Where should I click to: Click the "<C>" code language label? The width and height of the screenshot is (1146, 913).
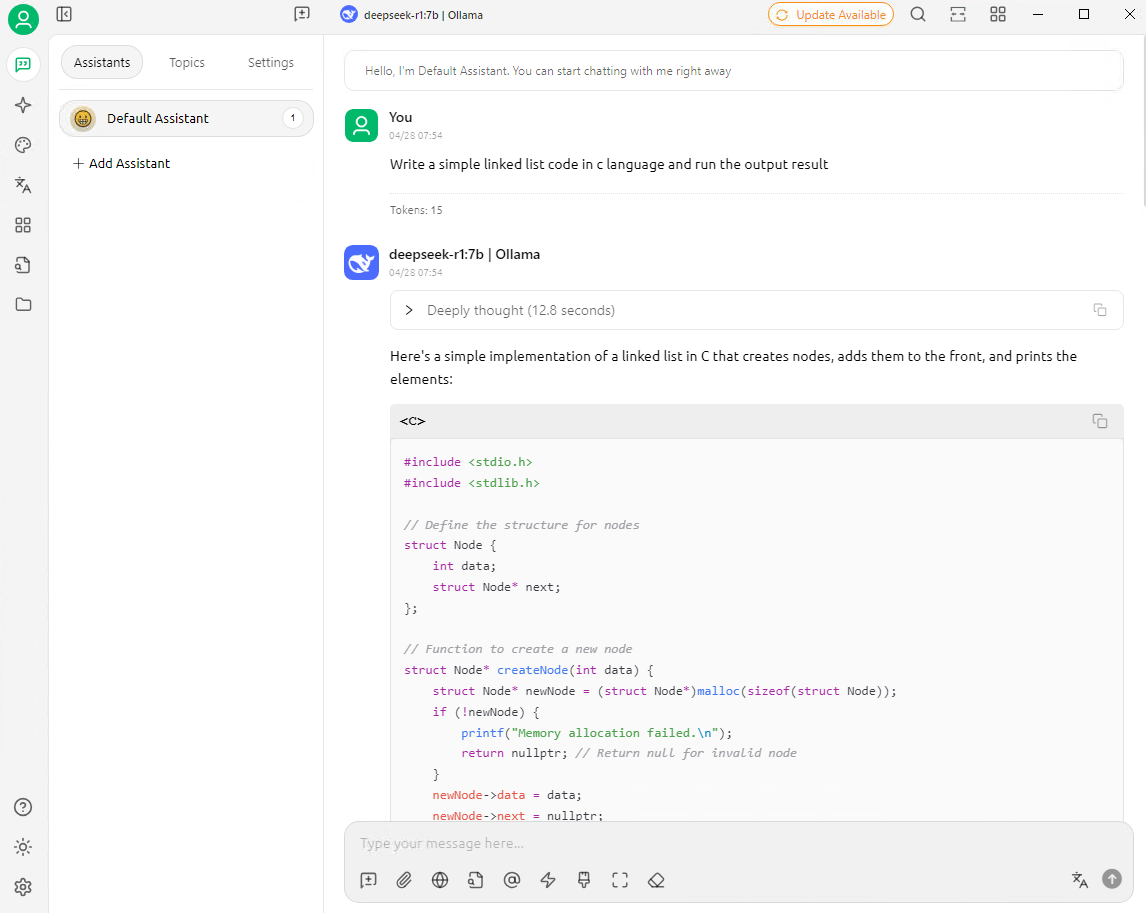click(x=412, y=421)
